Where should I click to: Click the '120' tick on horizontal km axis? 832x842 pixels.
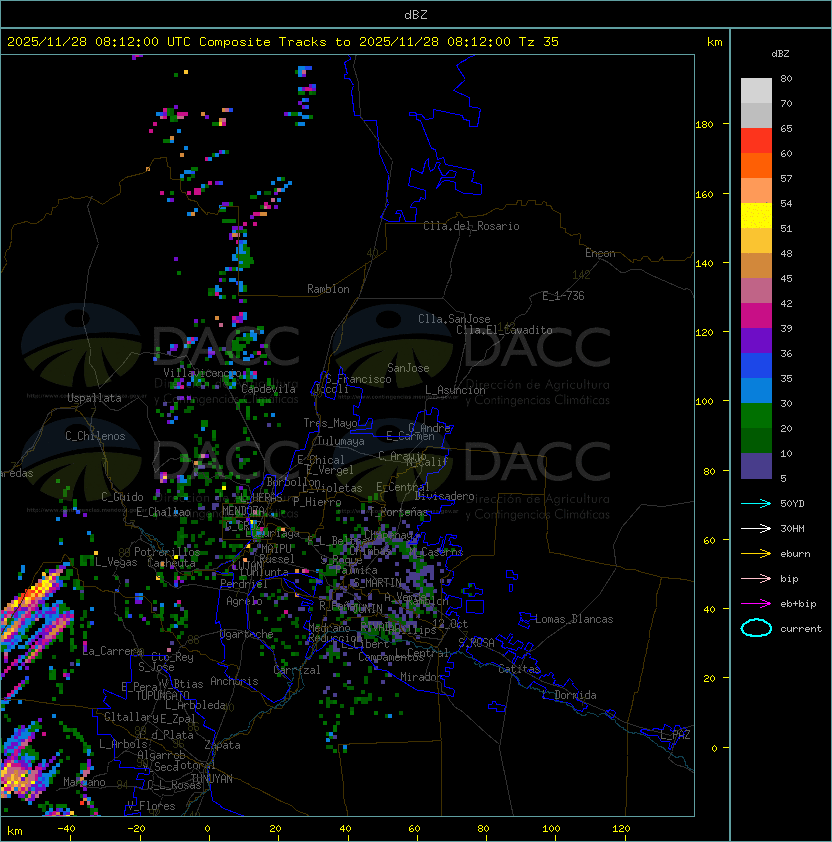coord(621,829)
